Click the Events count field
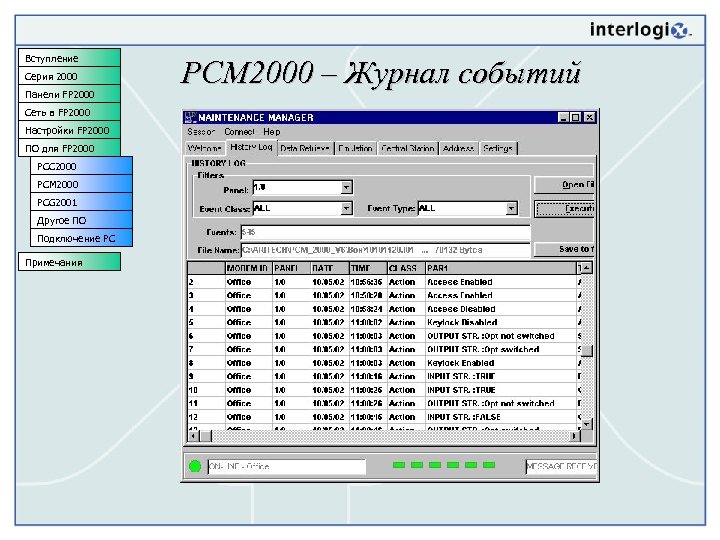This screenshot has height=540, width=720. (x=386, y=232)
